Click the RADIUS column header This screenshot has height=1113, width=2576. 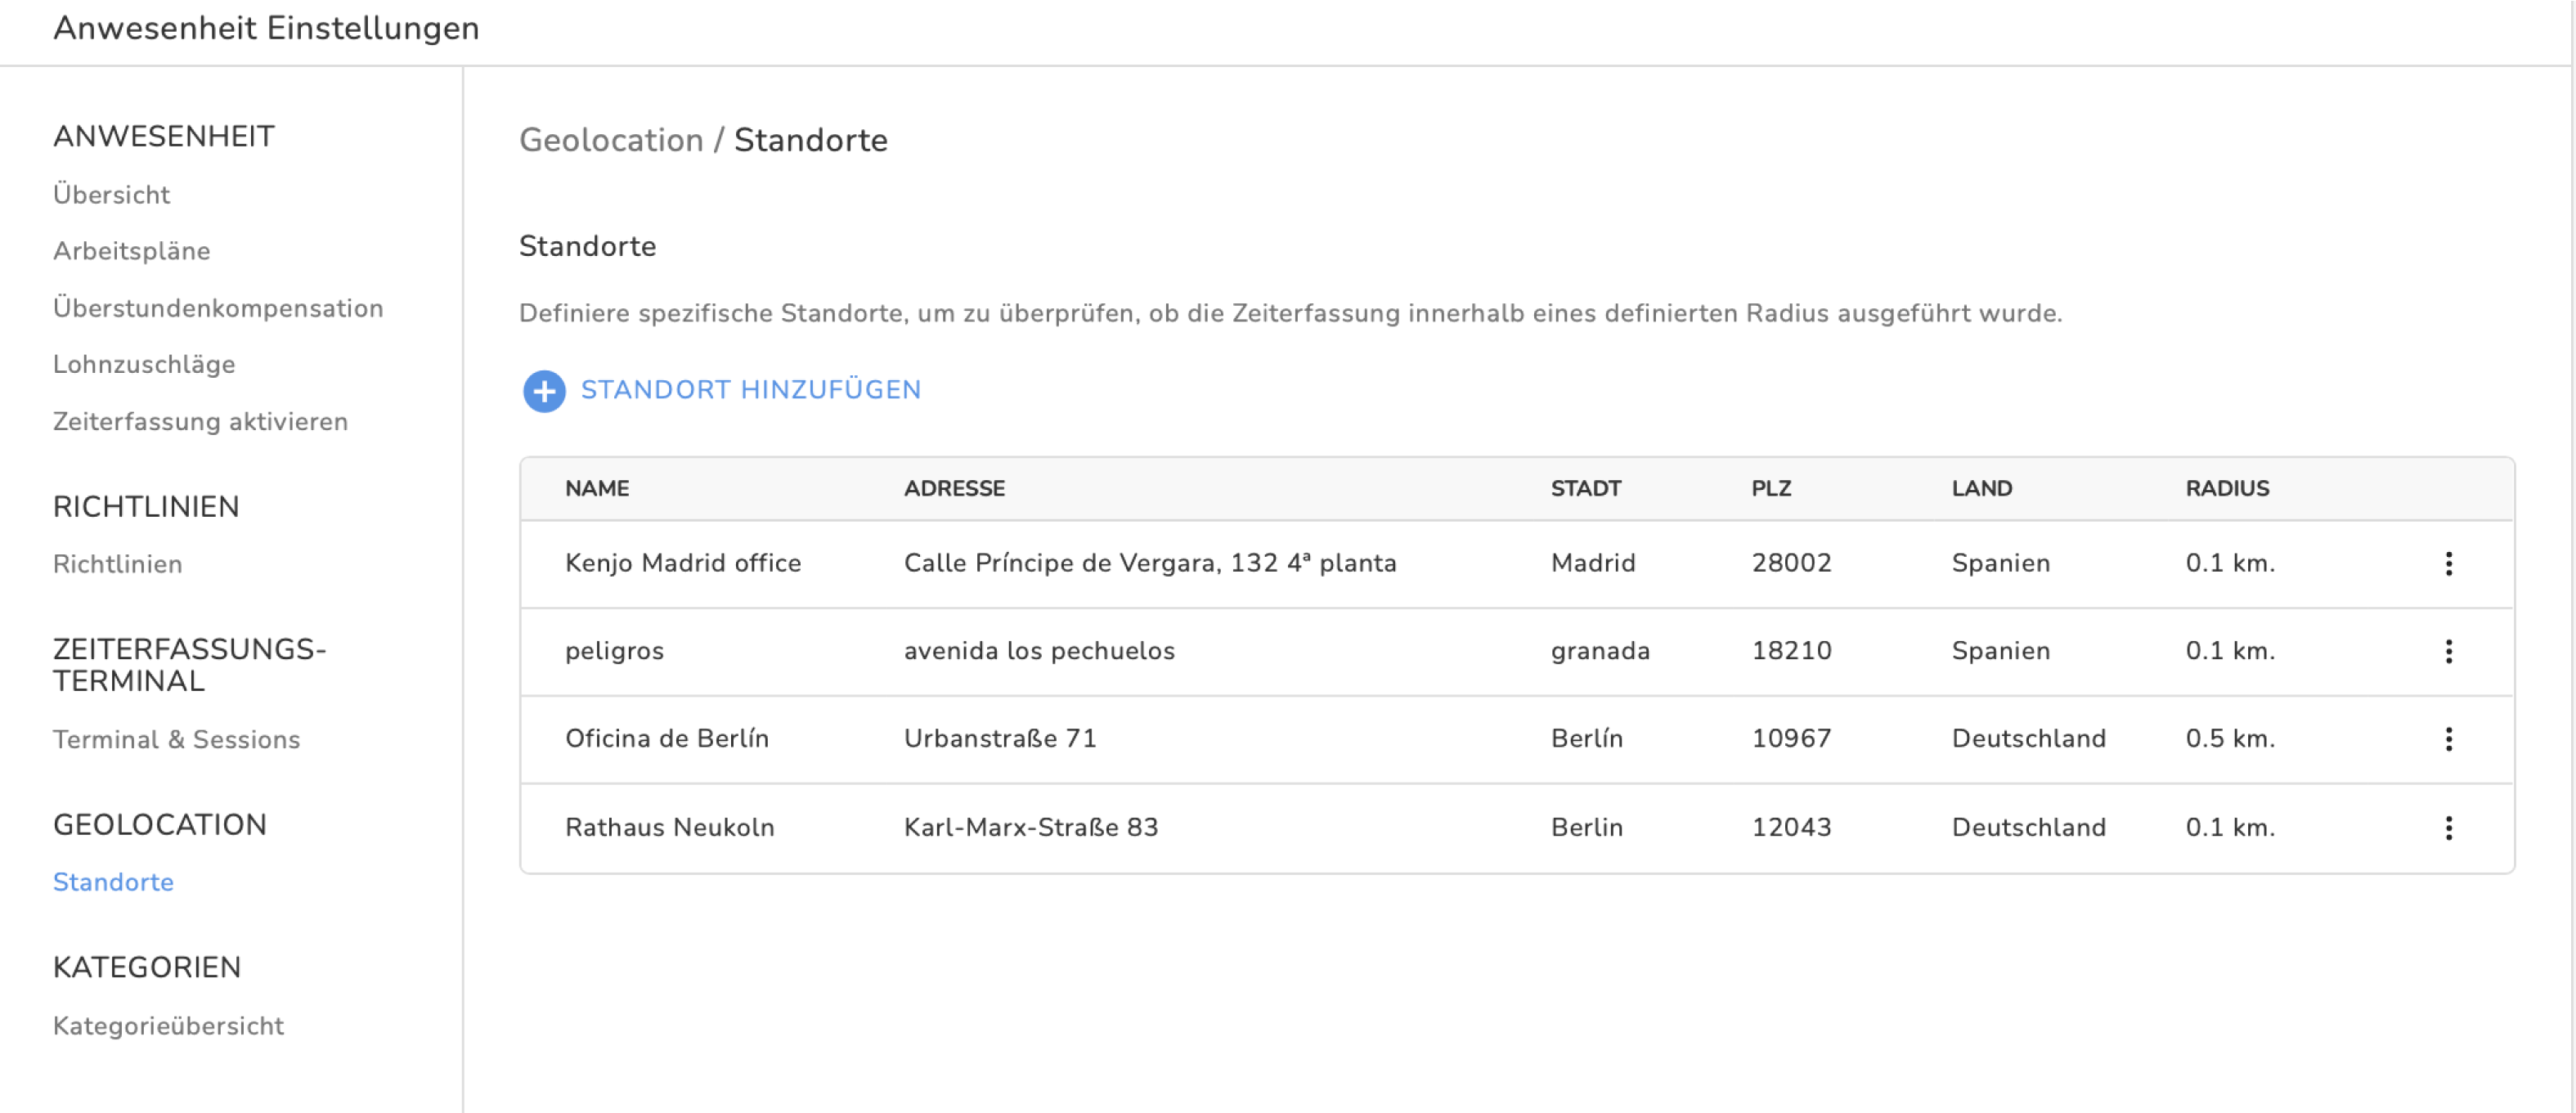pos(2227,488)
